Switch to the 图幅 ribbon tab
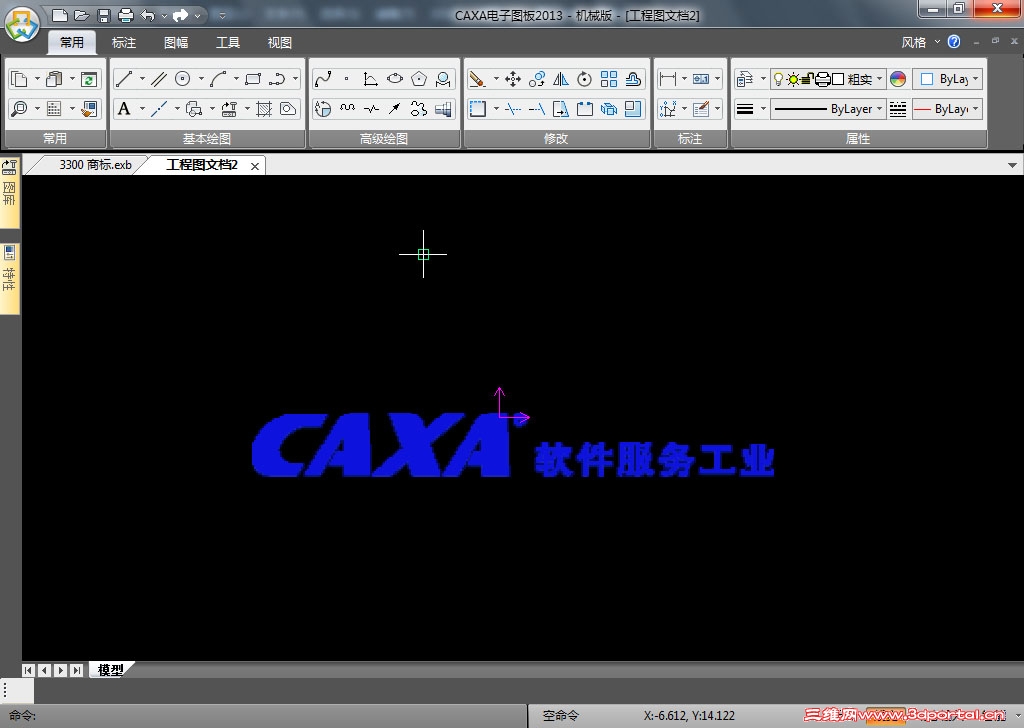The width and height of the screenshot is (1024, 728). coord(176,42)
